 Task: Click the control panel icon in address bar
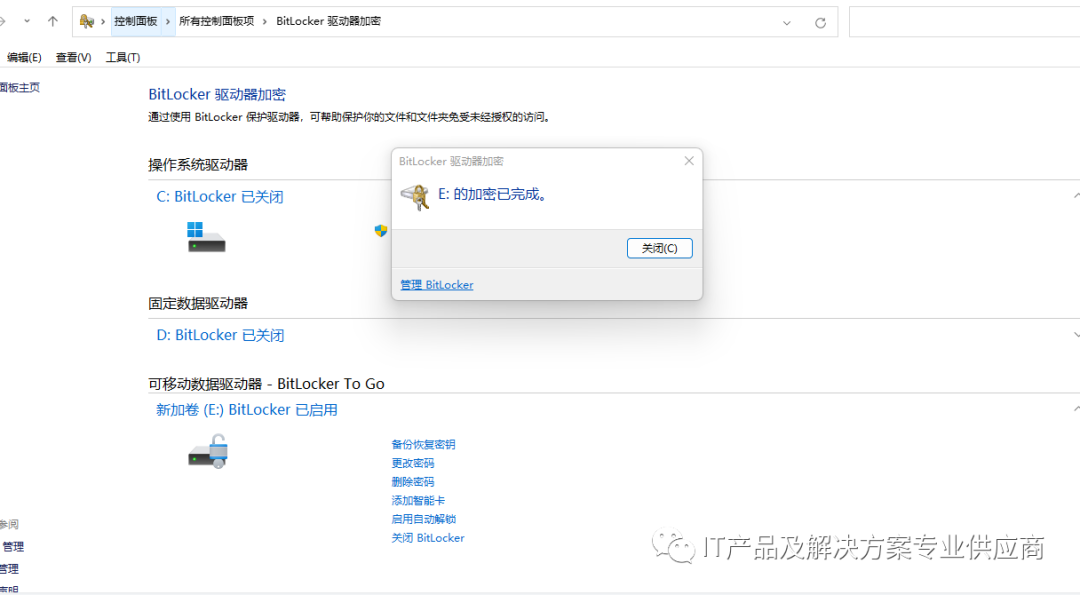[86, 21]
